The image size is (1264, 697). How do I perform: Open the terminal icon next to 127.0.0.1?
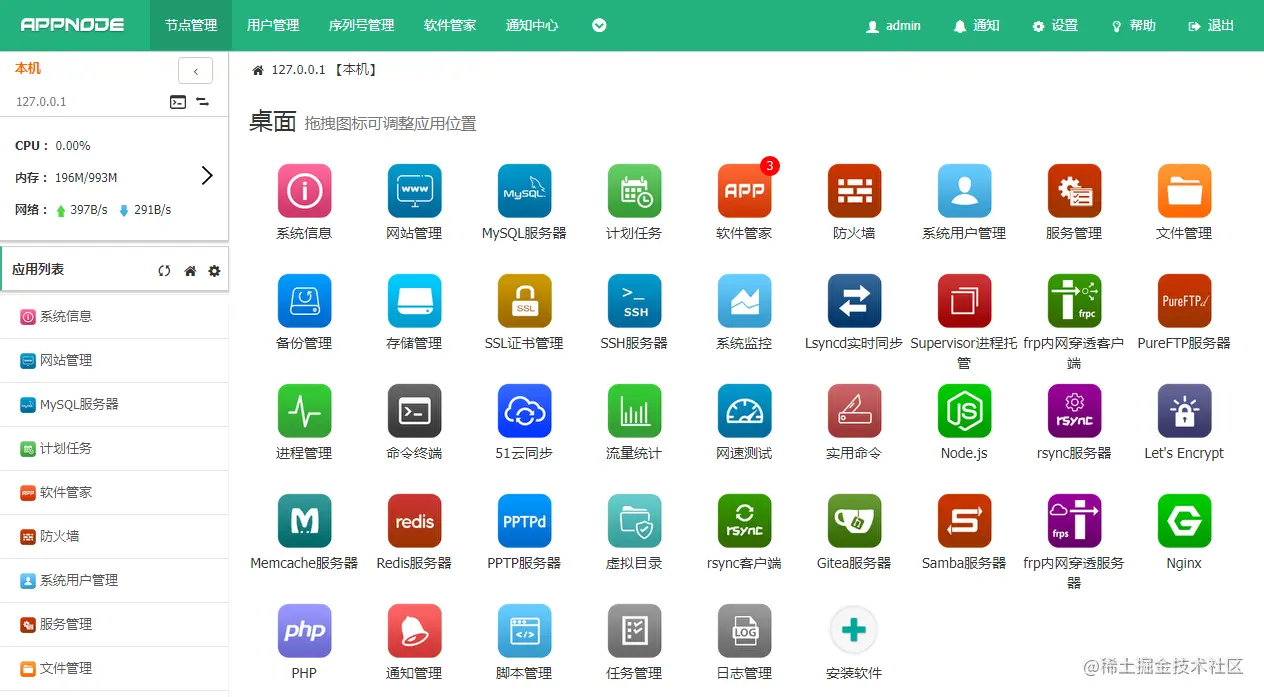coord(178,102)
